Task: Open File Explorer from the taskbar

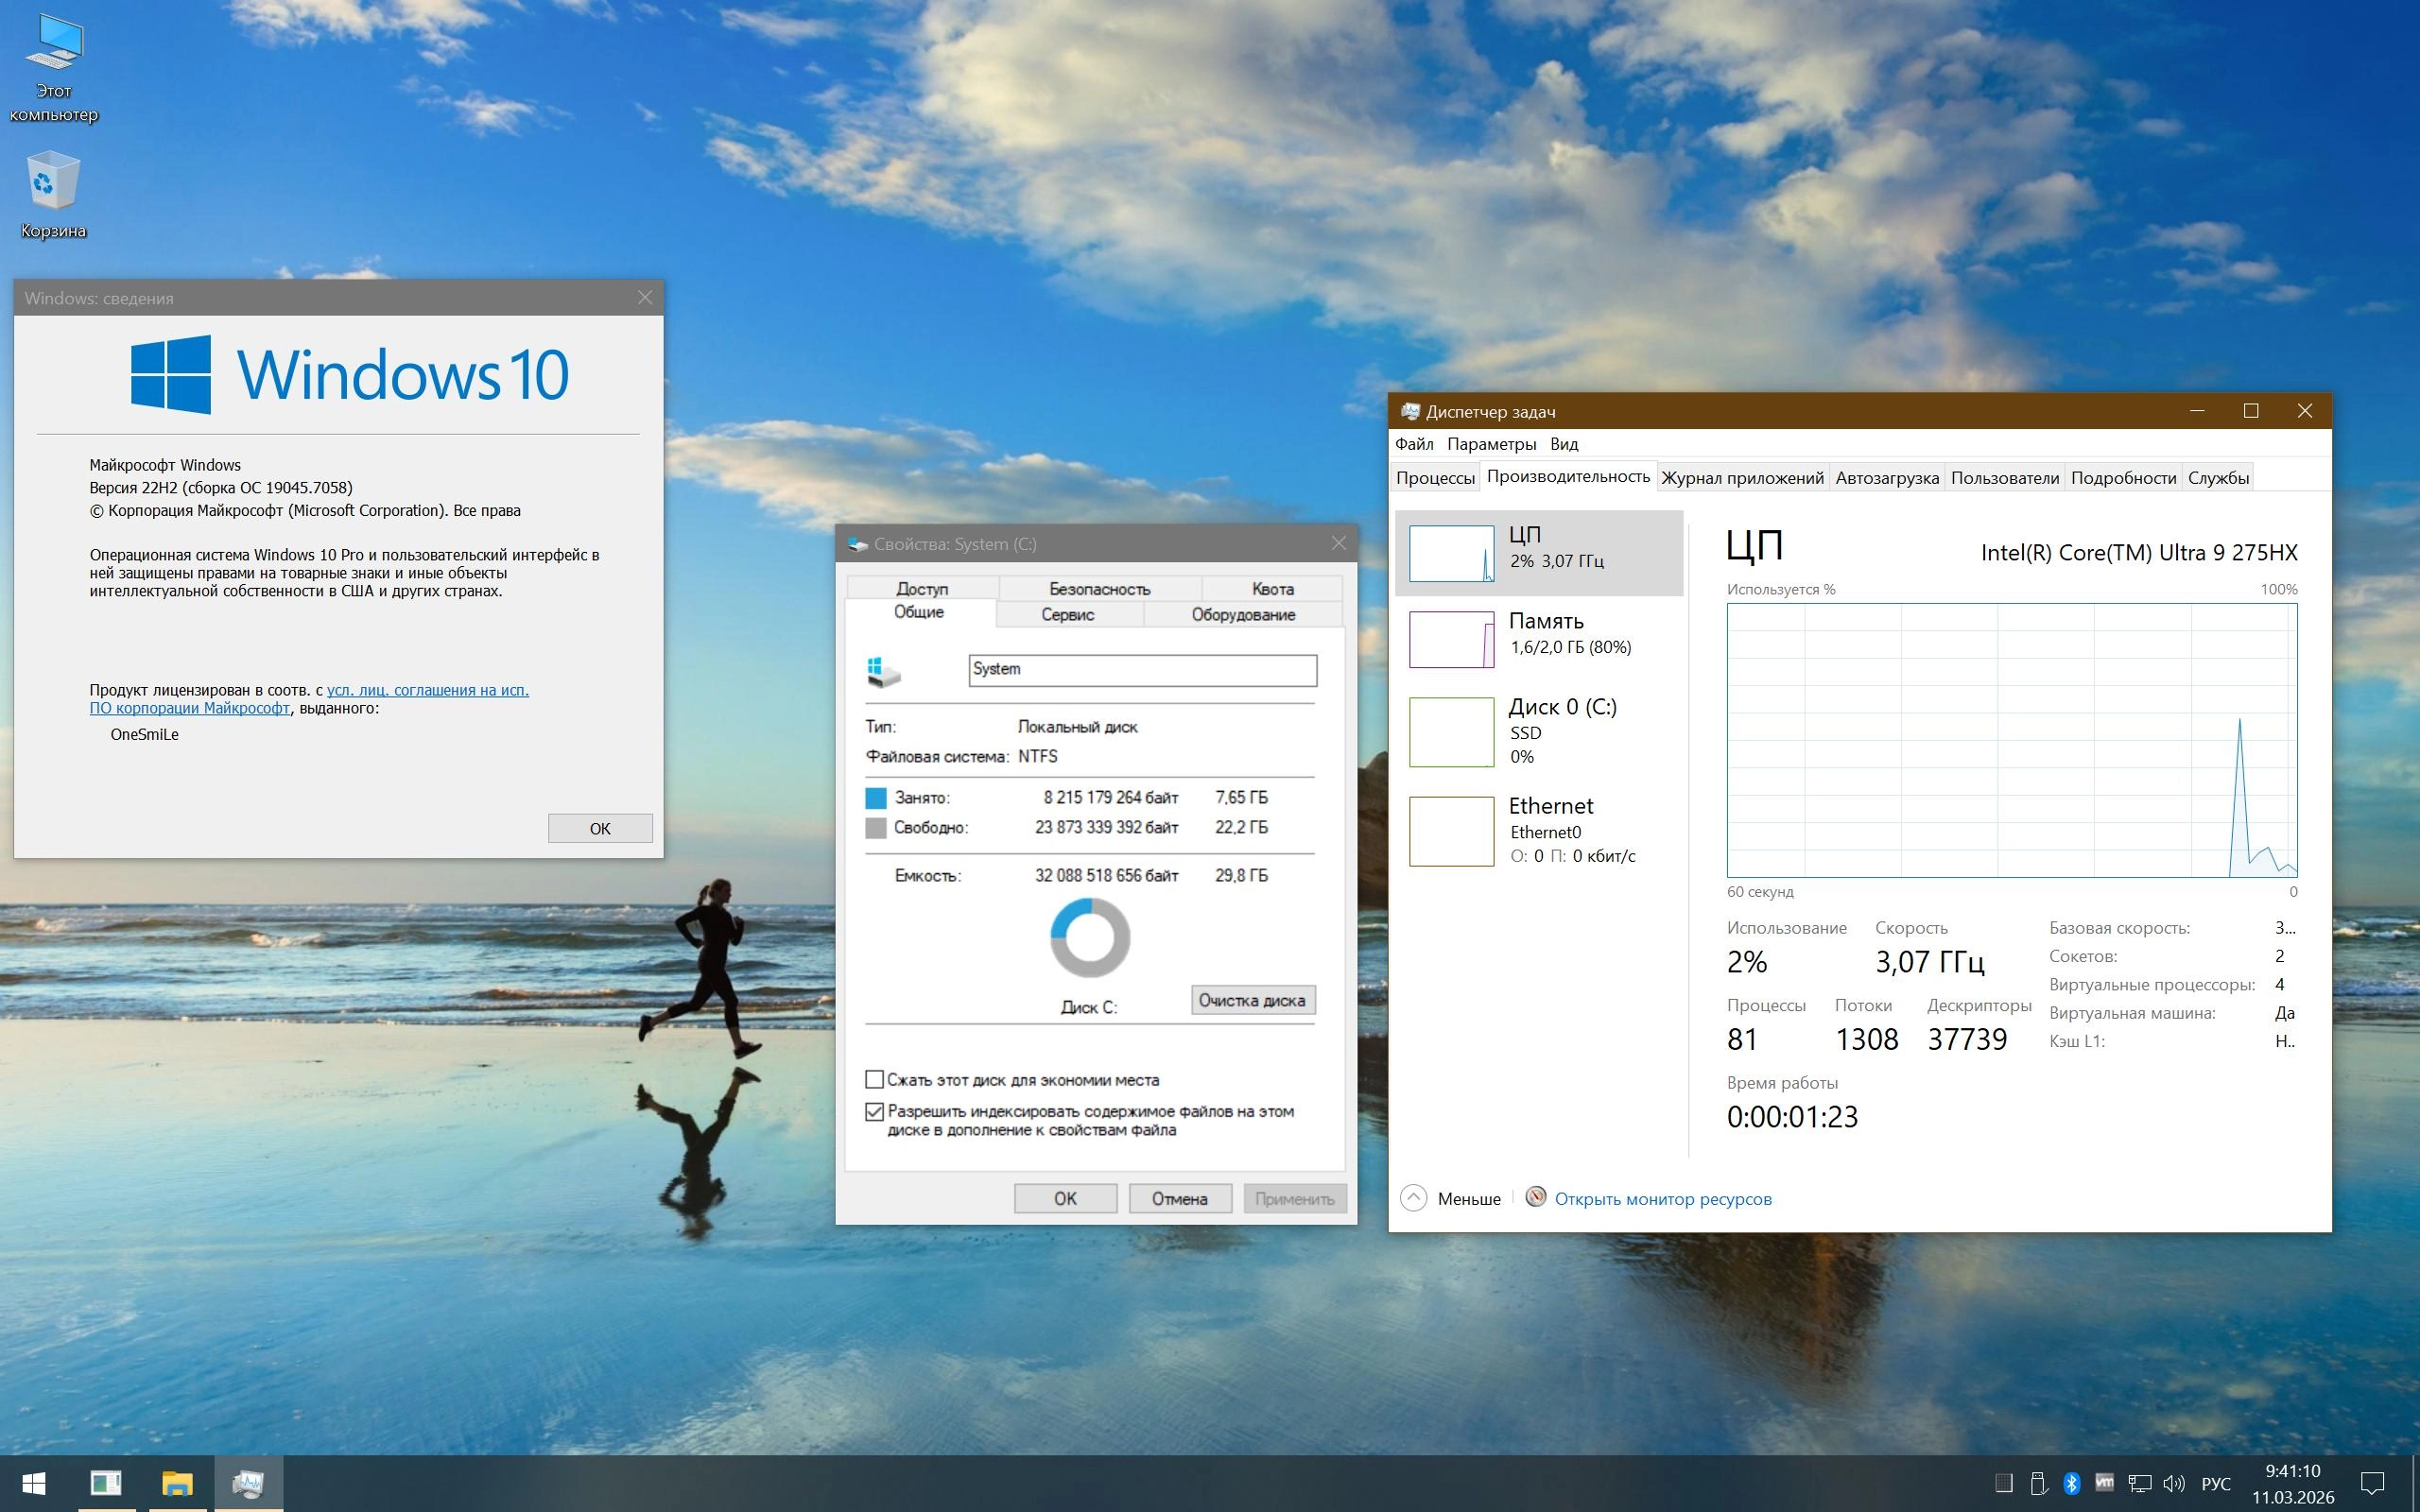Action: tap(177, 1483)
